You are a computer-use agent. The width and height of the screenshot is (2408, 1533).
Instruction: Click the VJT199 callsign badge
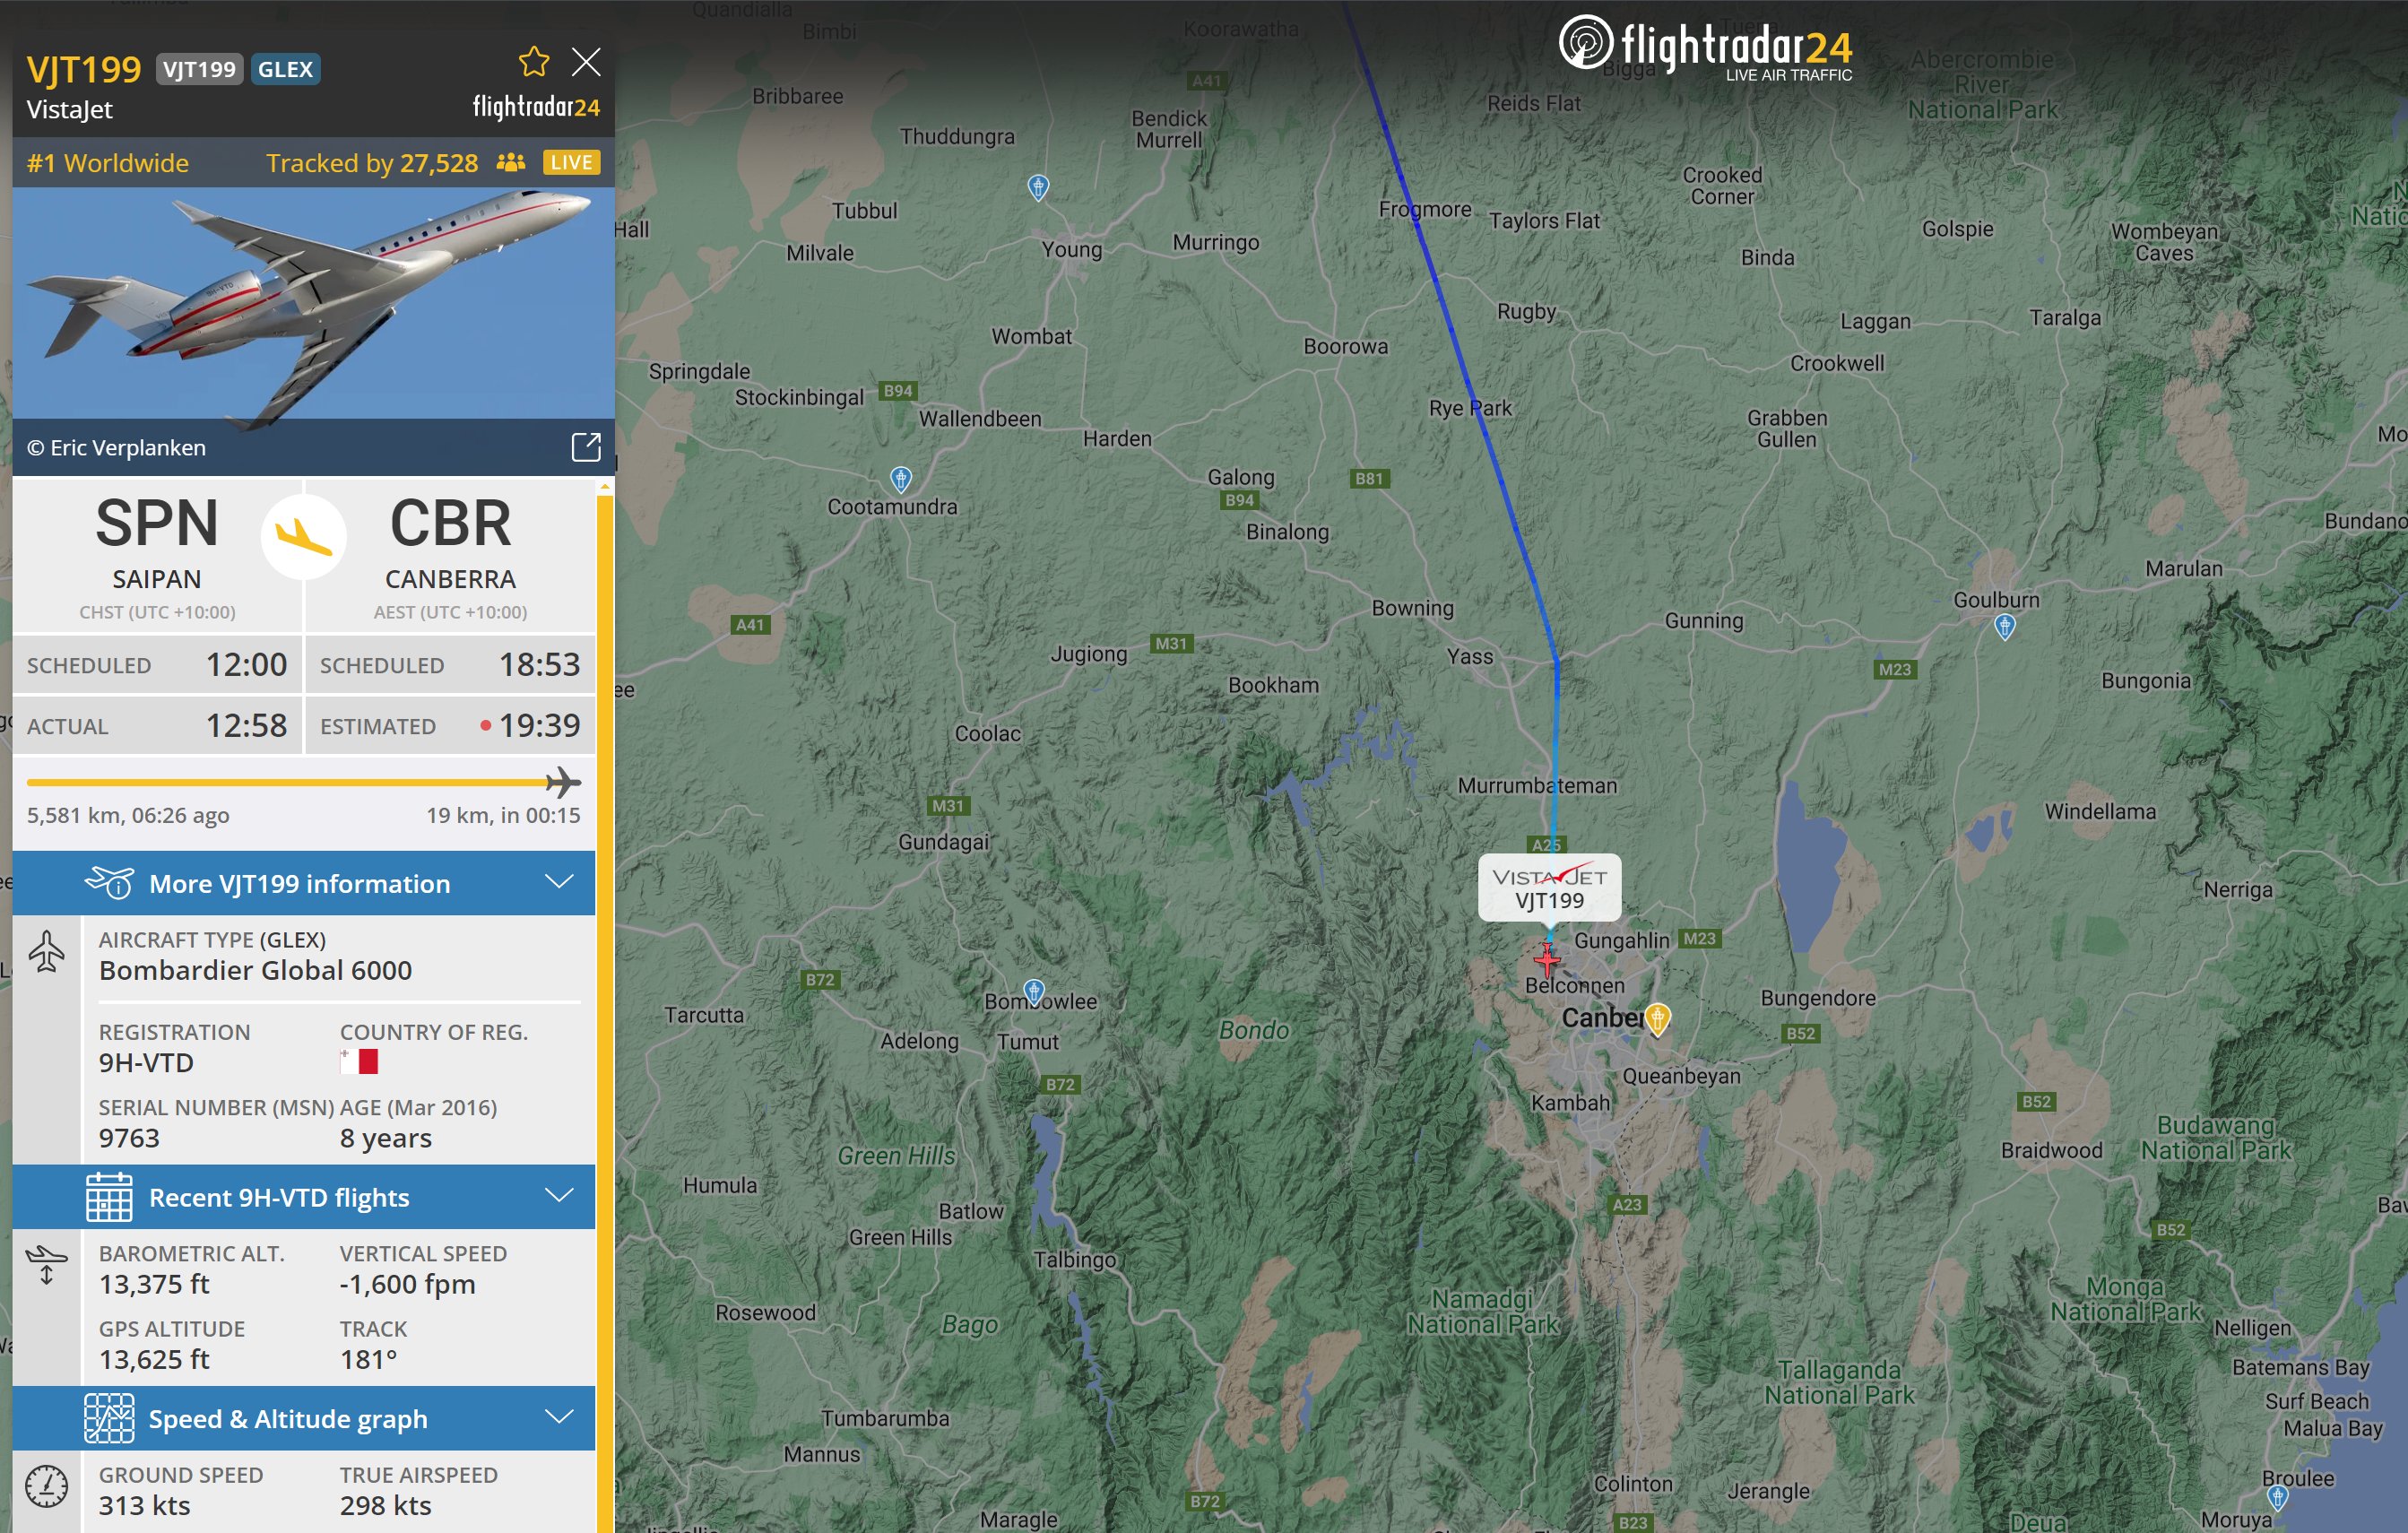point(199,69)
